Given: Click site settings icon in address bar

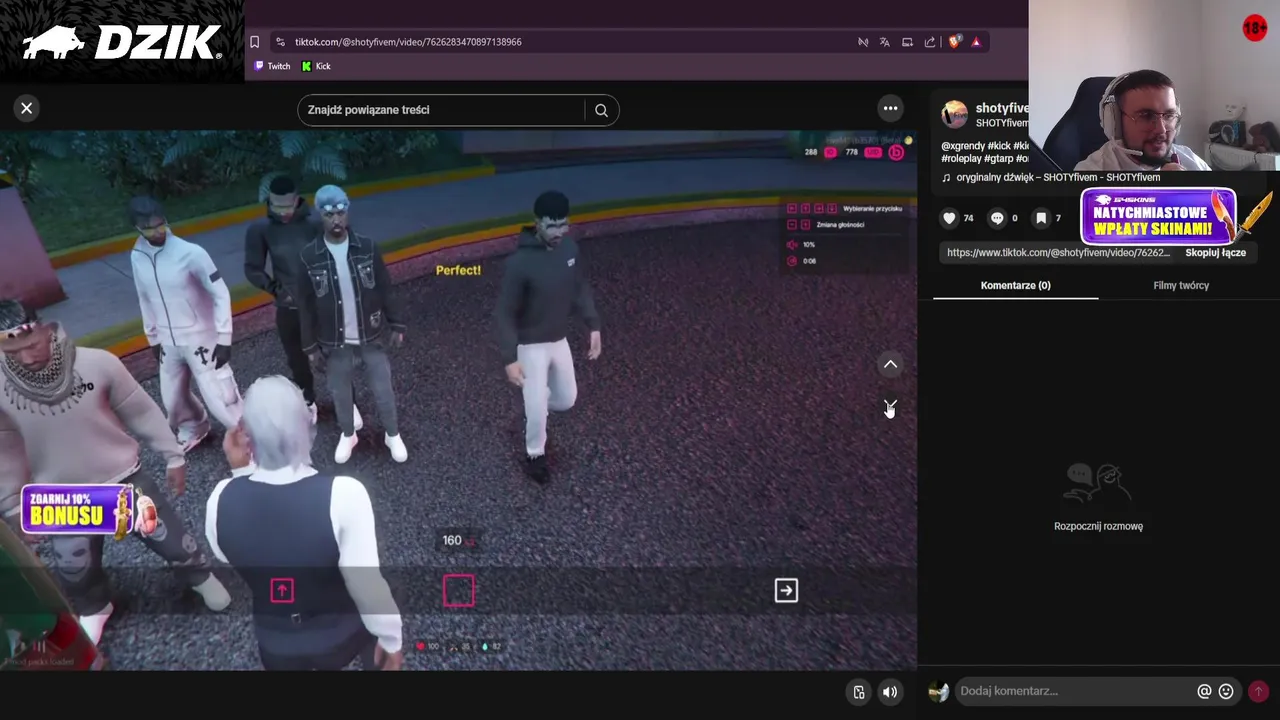Looking at the screenshot, I should point(280,42).
